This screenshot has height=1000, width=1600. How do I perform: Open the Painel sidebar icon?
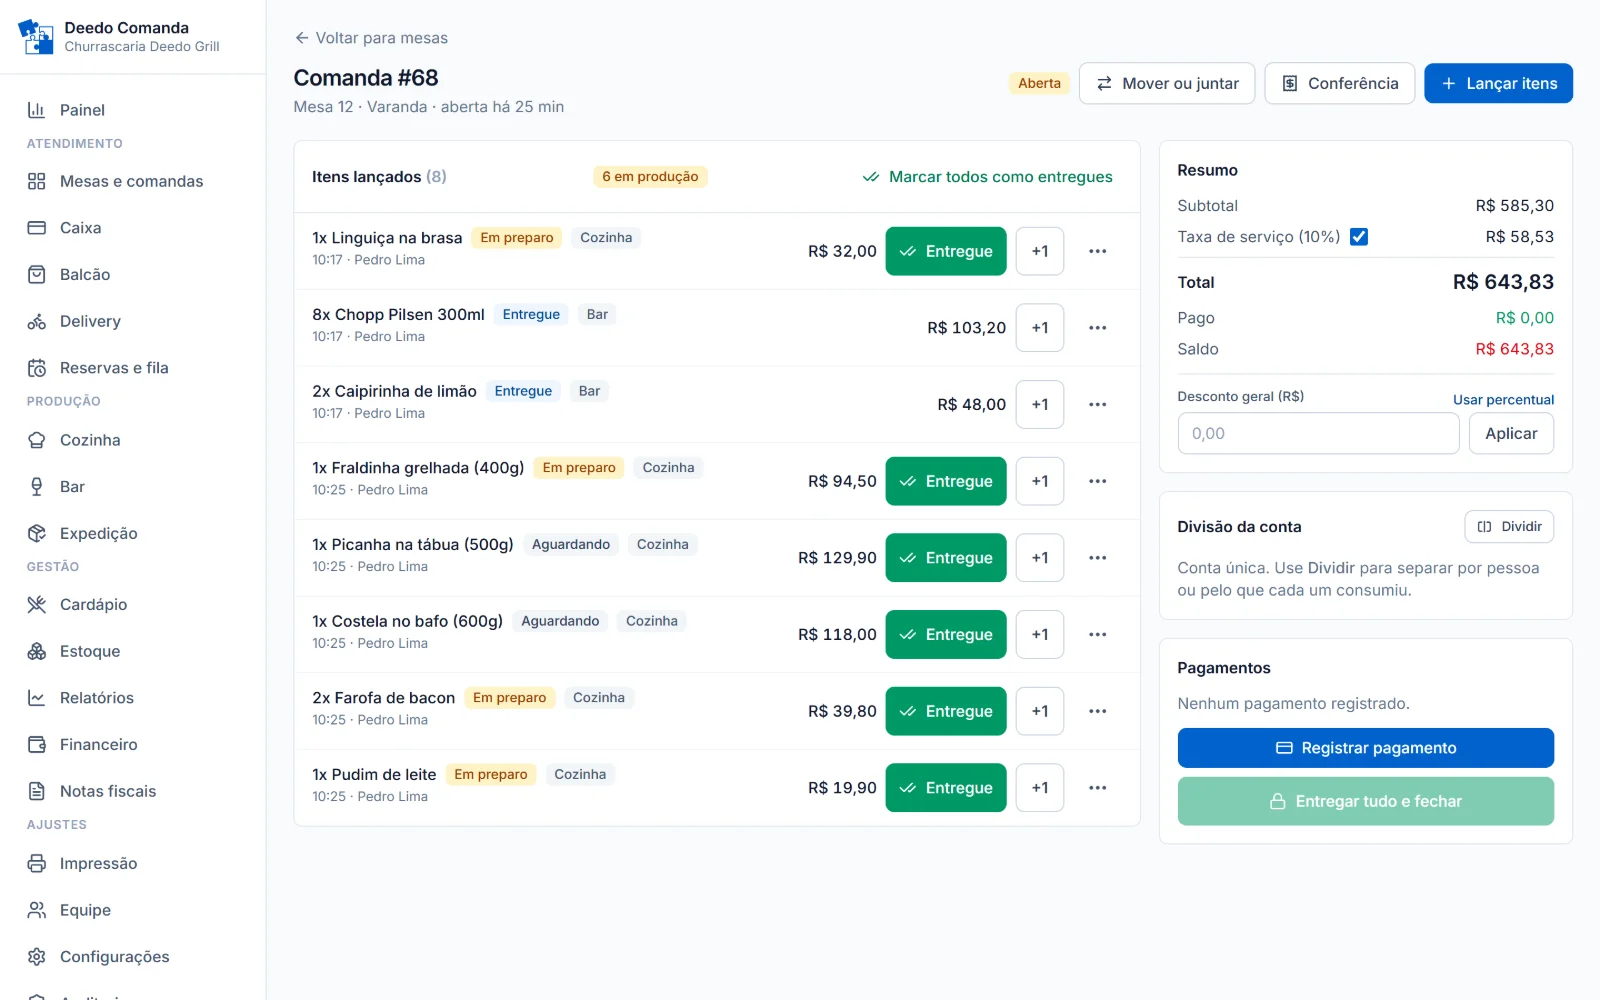tap(37, 110)
